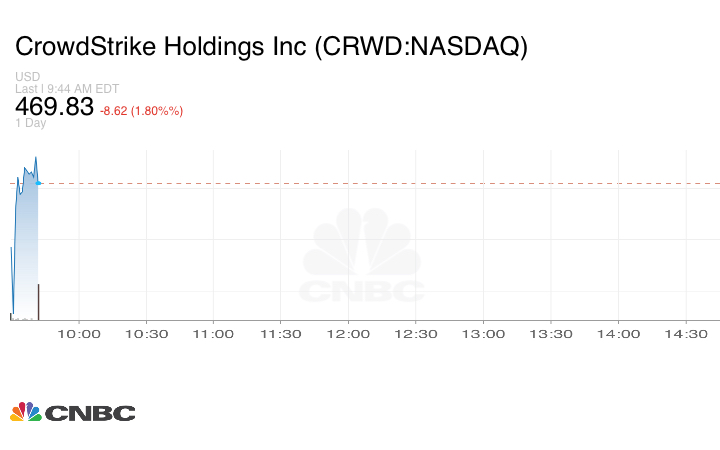Image resolution: width=720 pixels, height=450 pixels.
Task: Click the CNBC peacock logo at bottom left
Action: [x=72, y=412]
